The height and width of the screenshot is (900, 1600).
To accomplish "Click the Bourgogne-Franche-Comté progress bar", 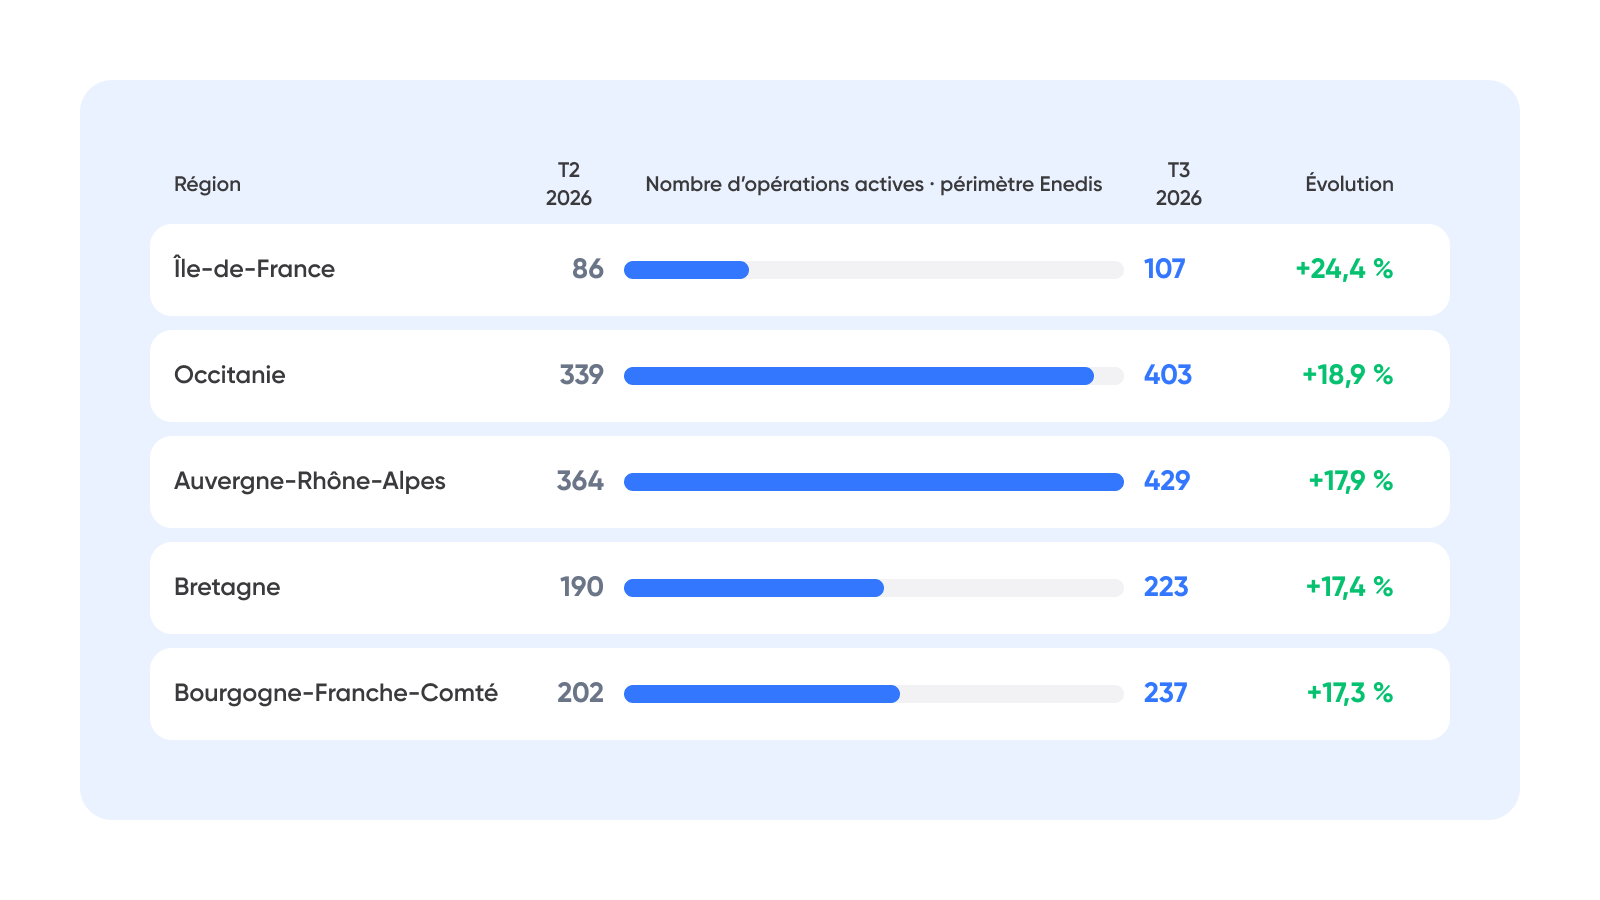I will coord(874,694).
